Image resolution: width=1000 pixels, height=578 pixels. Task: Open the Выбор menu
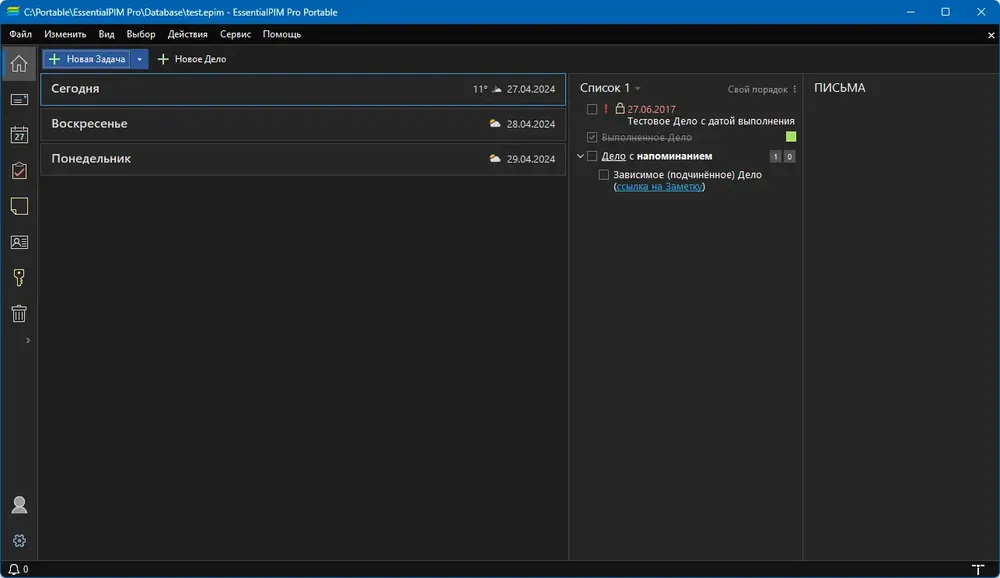click(x=141, y=34)
